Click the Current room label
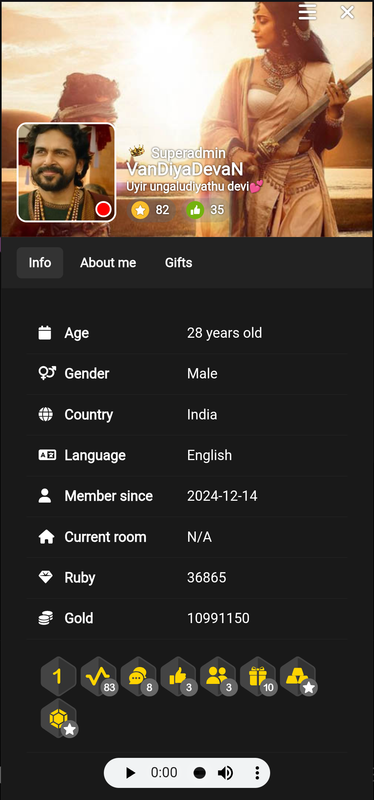 (105, 537)
